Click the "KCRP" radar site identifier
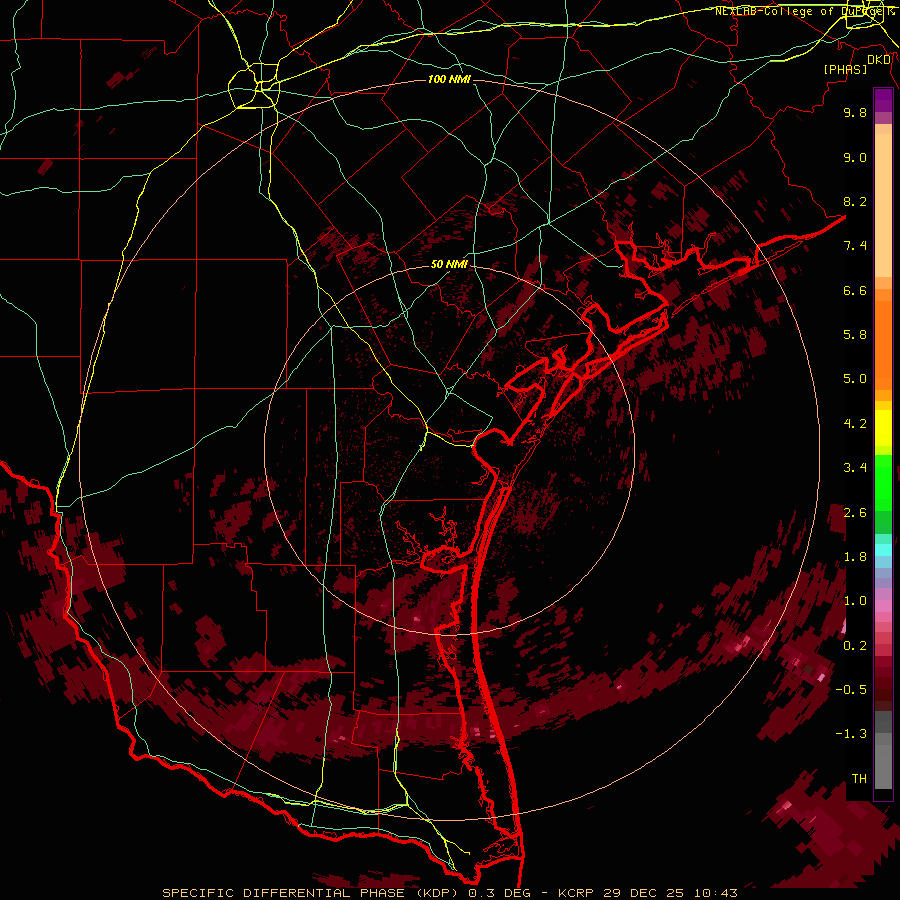The width and height of the screenshot is (900, 900). pos(577,893)
